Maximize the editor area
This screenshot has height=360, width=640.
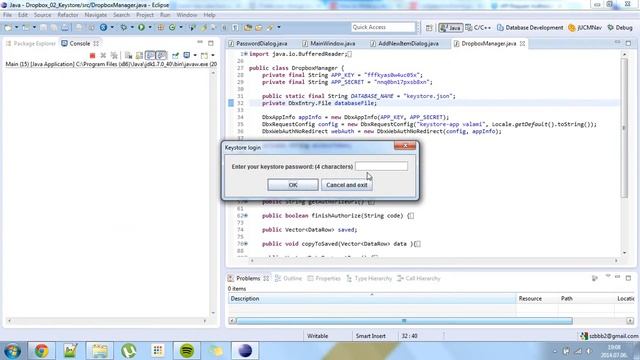point(628,43)
